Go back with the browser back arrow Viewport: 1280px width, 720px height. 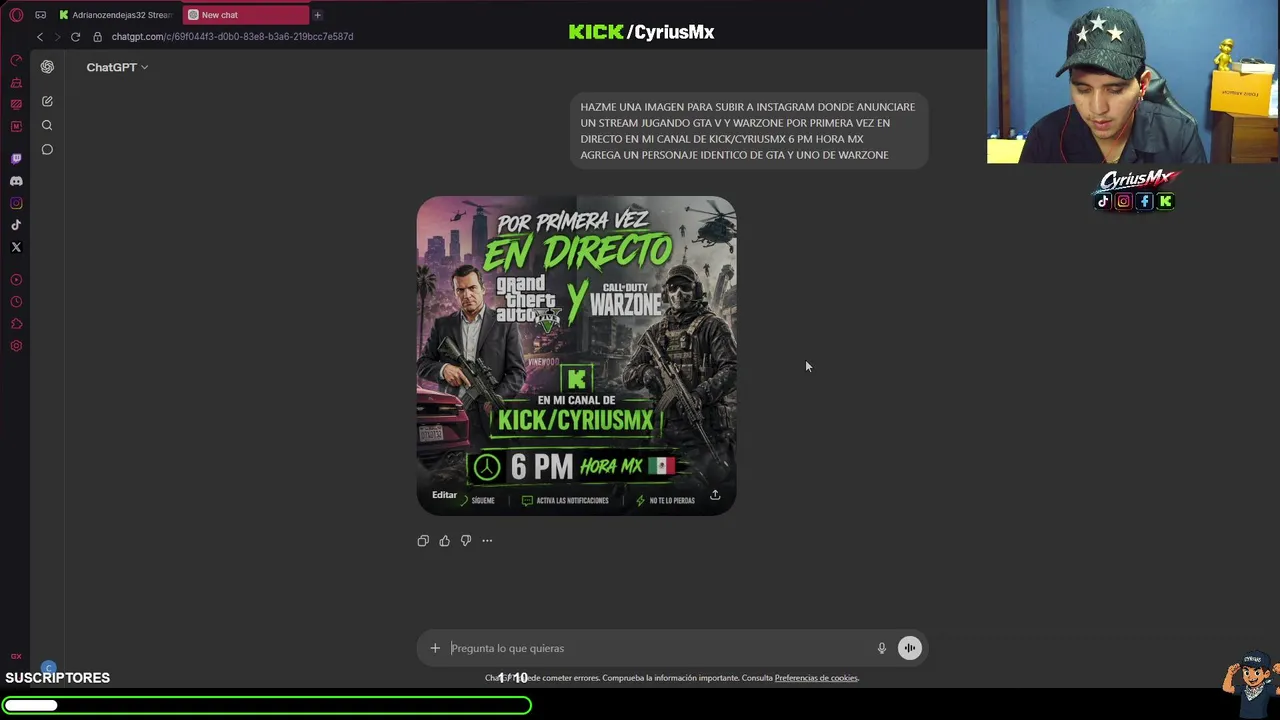[40, 37]
